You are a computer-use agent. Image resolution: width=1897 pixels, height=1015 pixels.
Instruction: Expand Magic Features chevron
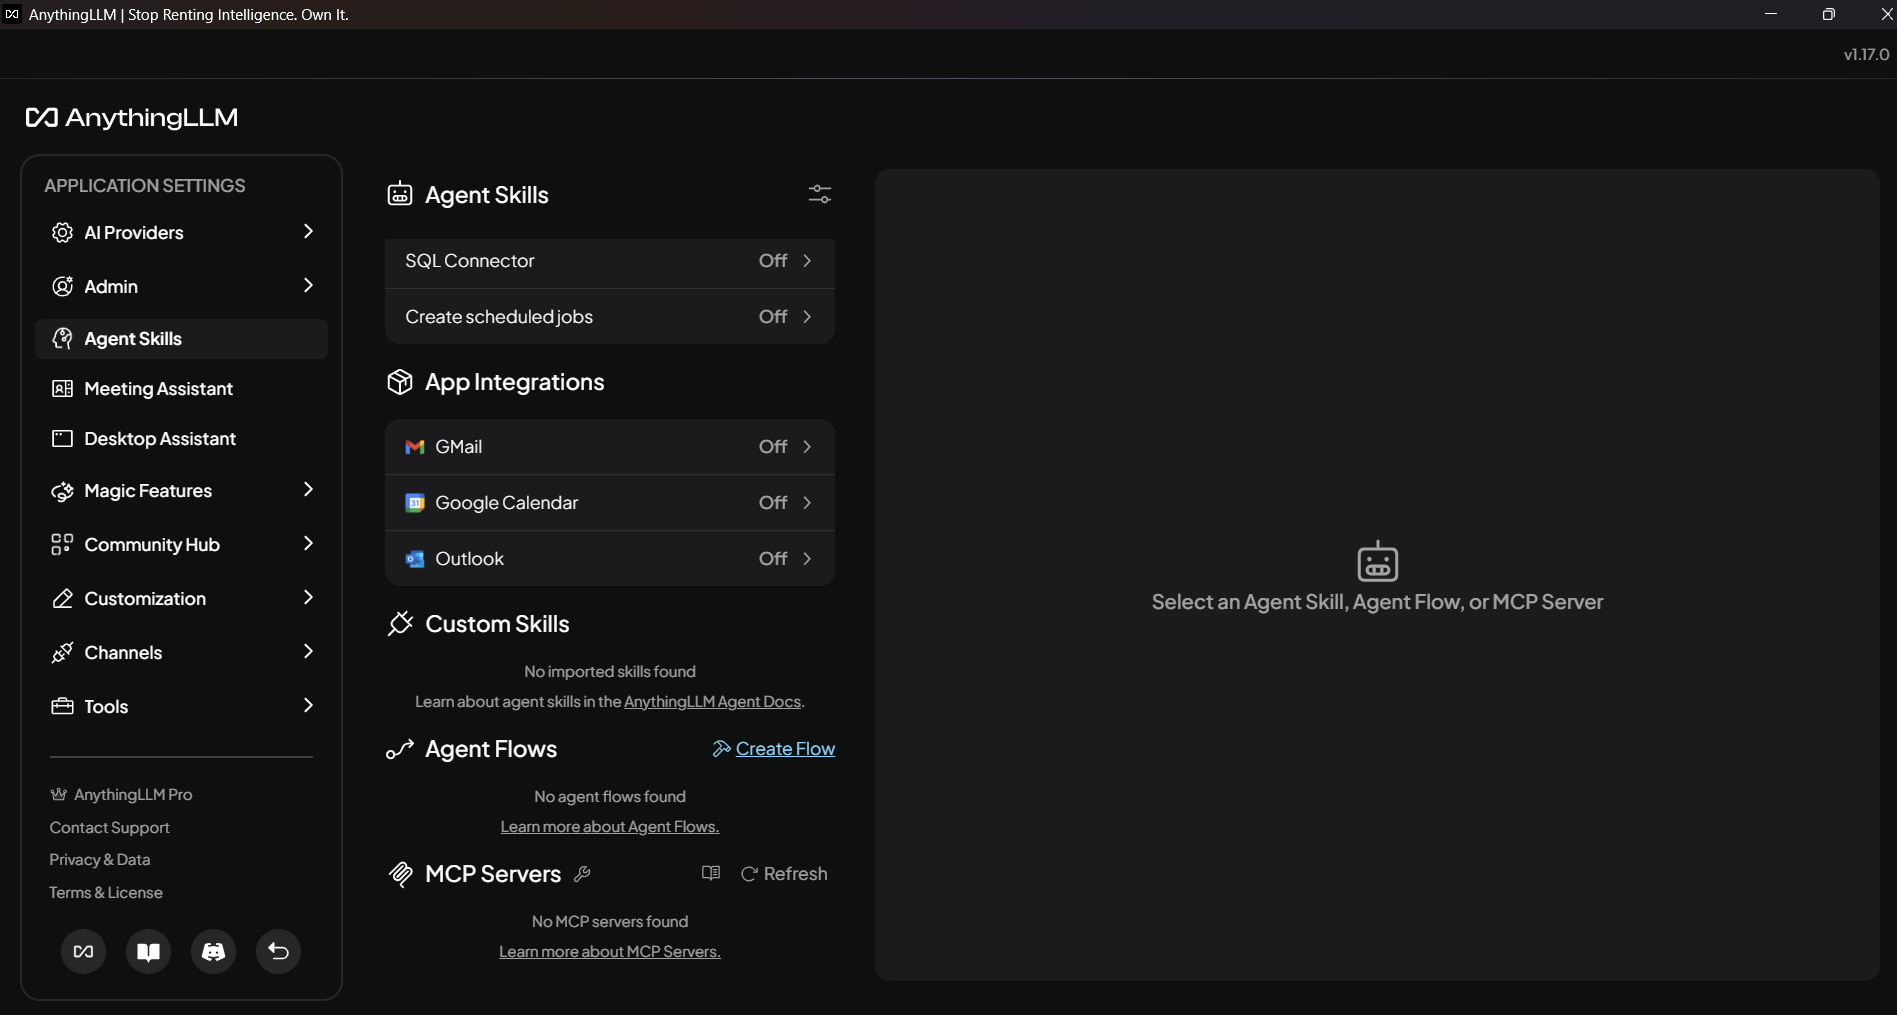[308, 489]
